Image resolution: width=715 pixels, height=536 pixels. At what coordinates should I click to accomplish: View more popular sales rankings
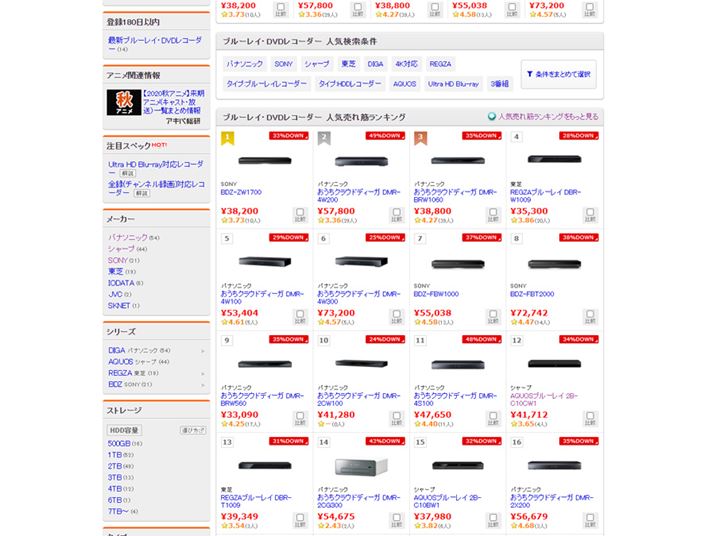click(x=548, y=116)
